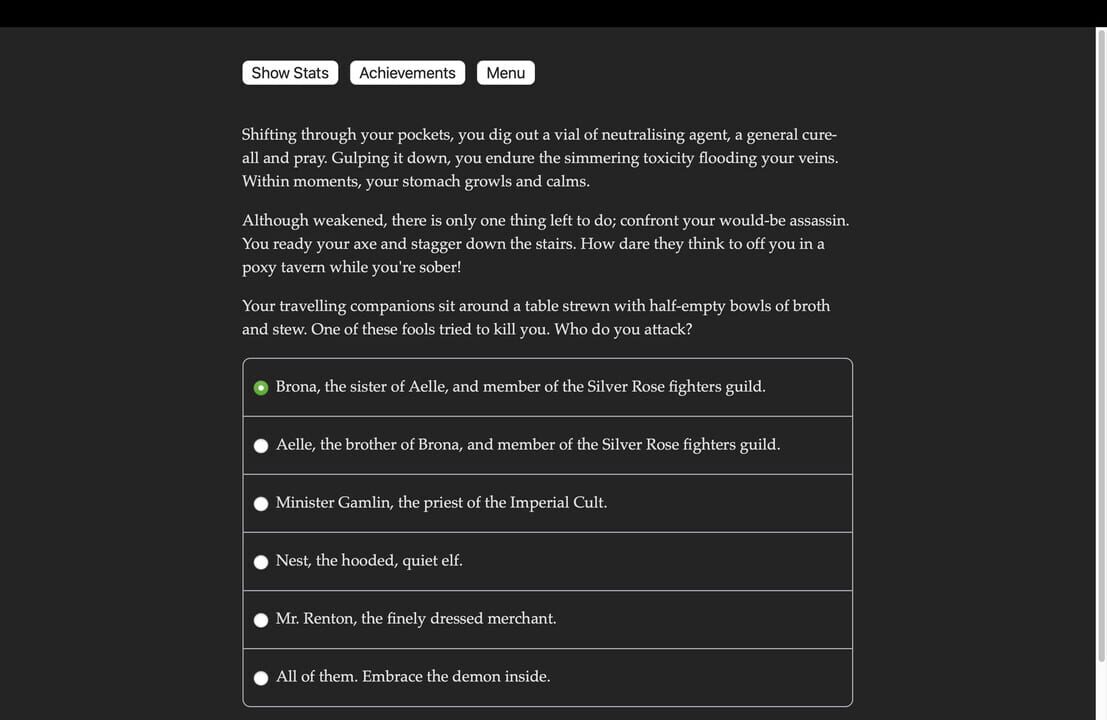Click the question 'Who do you attack?'
Screen dimensions: 1107x720
click(536, 317)
